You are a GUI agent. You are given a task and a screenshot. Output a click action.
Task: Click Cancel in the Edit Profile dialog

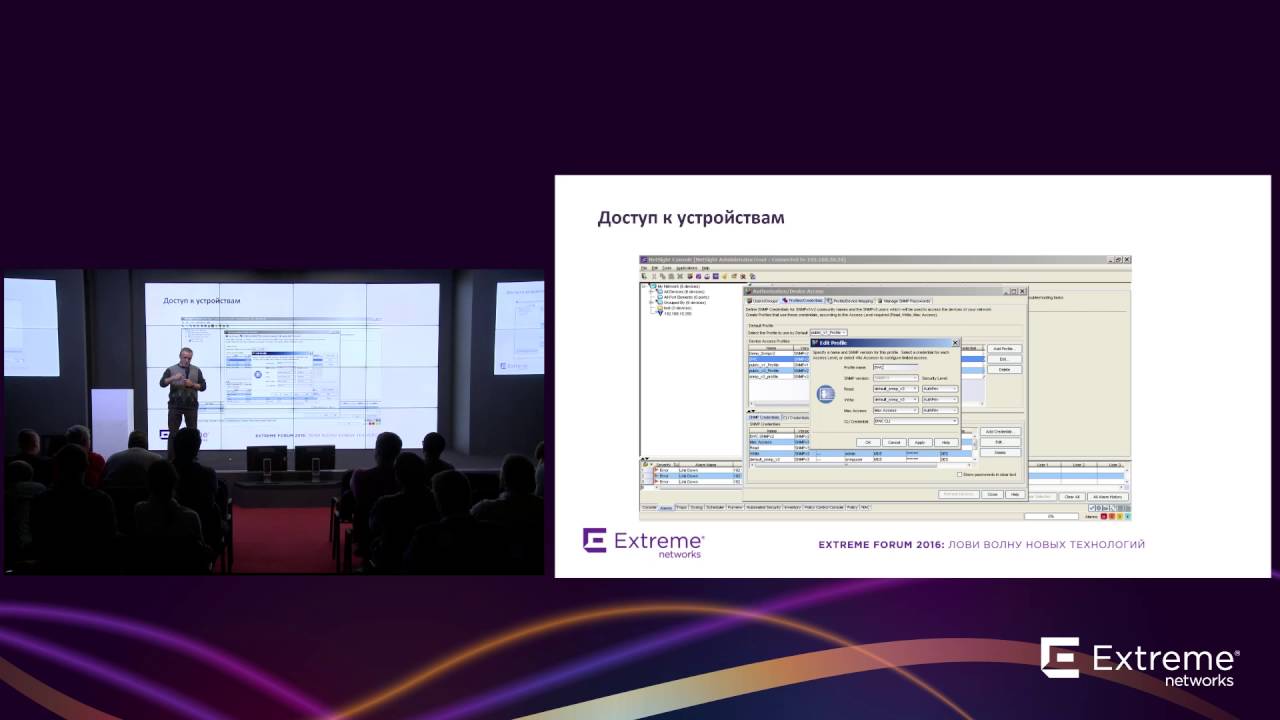894,442
